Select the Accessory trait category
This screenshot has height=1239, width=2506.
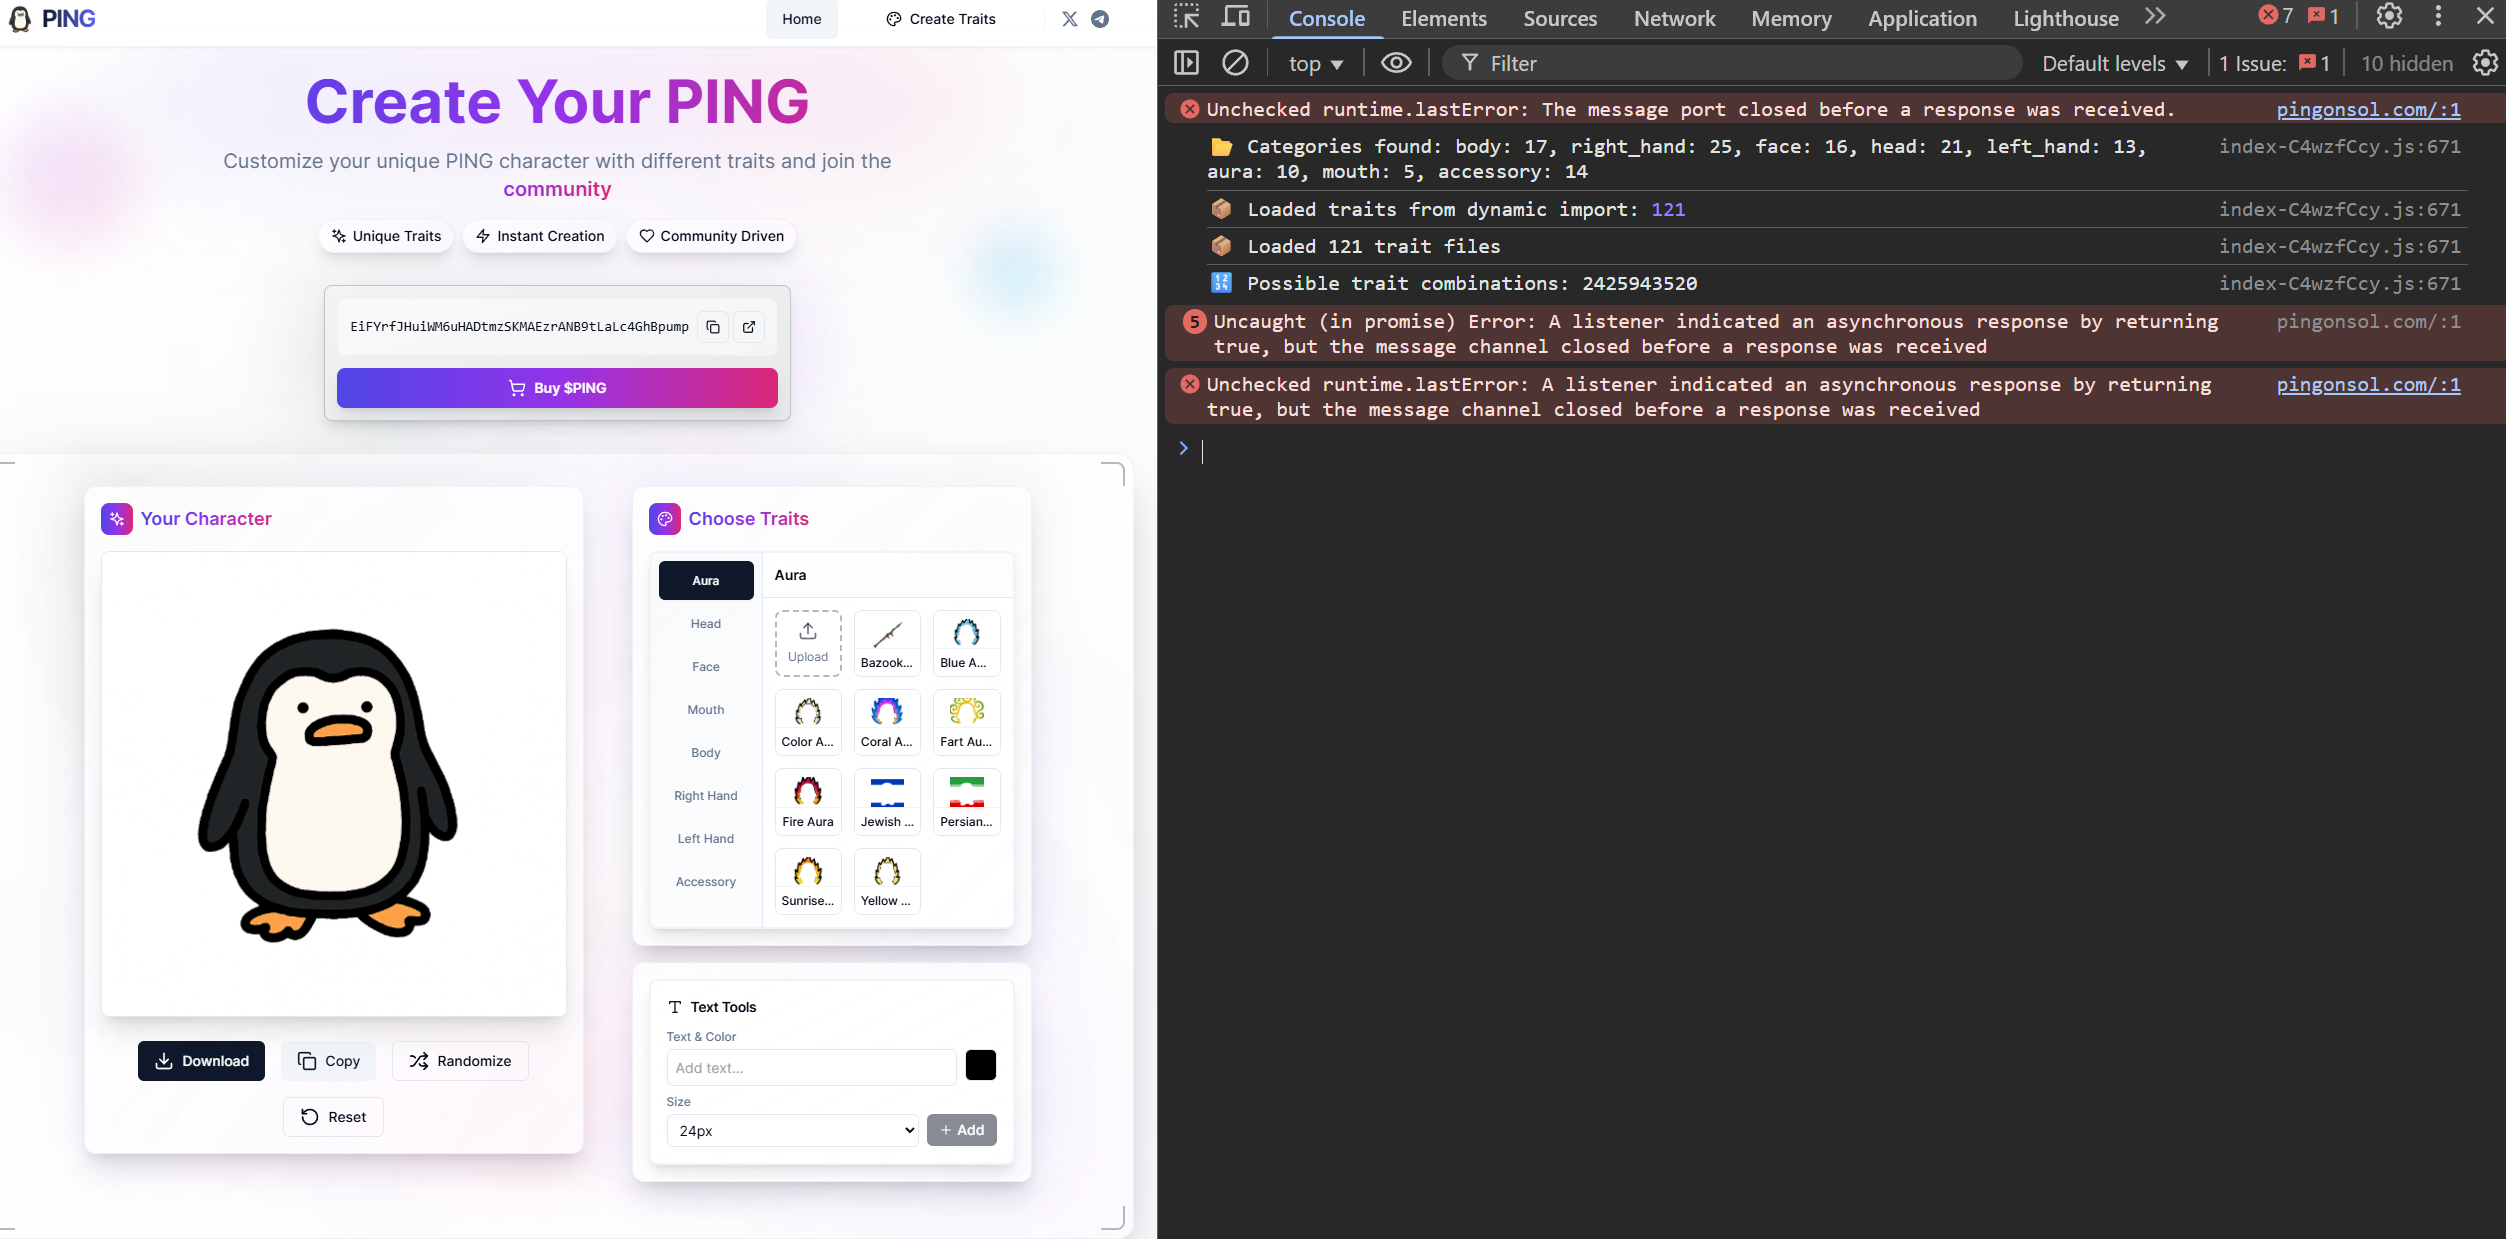pyautogui.click(x=706, y=882)
